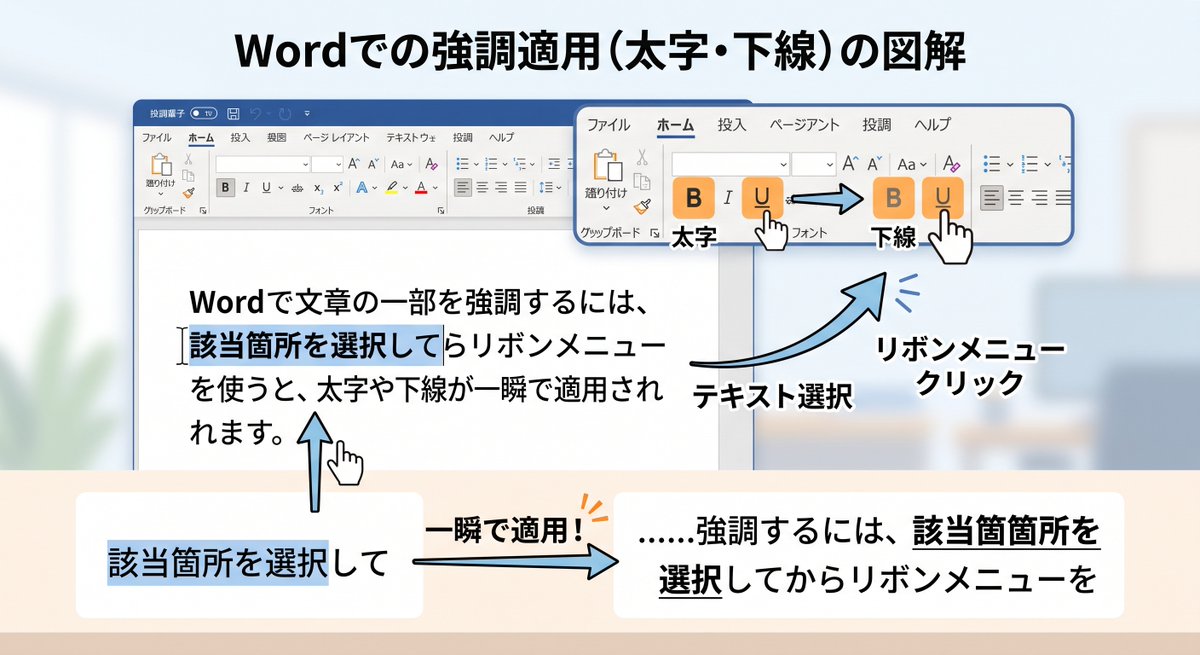Expand the paste options arrow in main ribbon

[161, 194]
